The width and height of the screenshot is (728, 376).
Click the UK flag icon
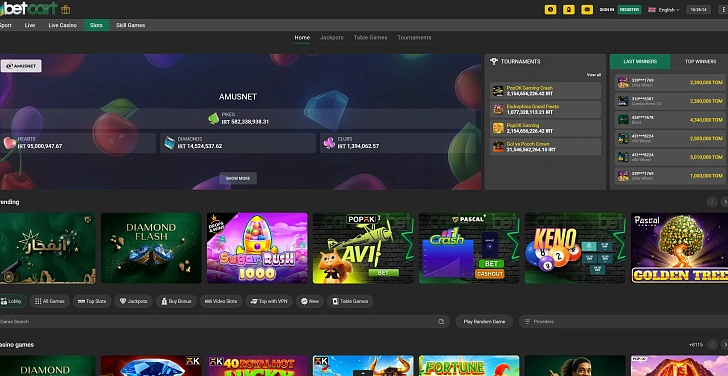coord(651,9)
